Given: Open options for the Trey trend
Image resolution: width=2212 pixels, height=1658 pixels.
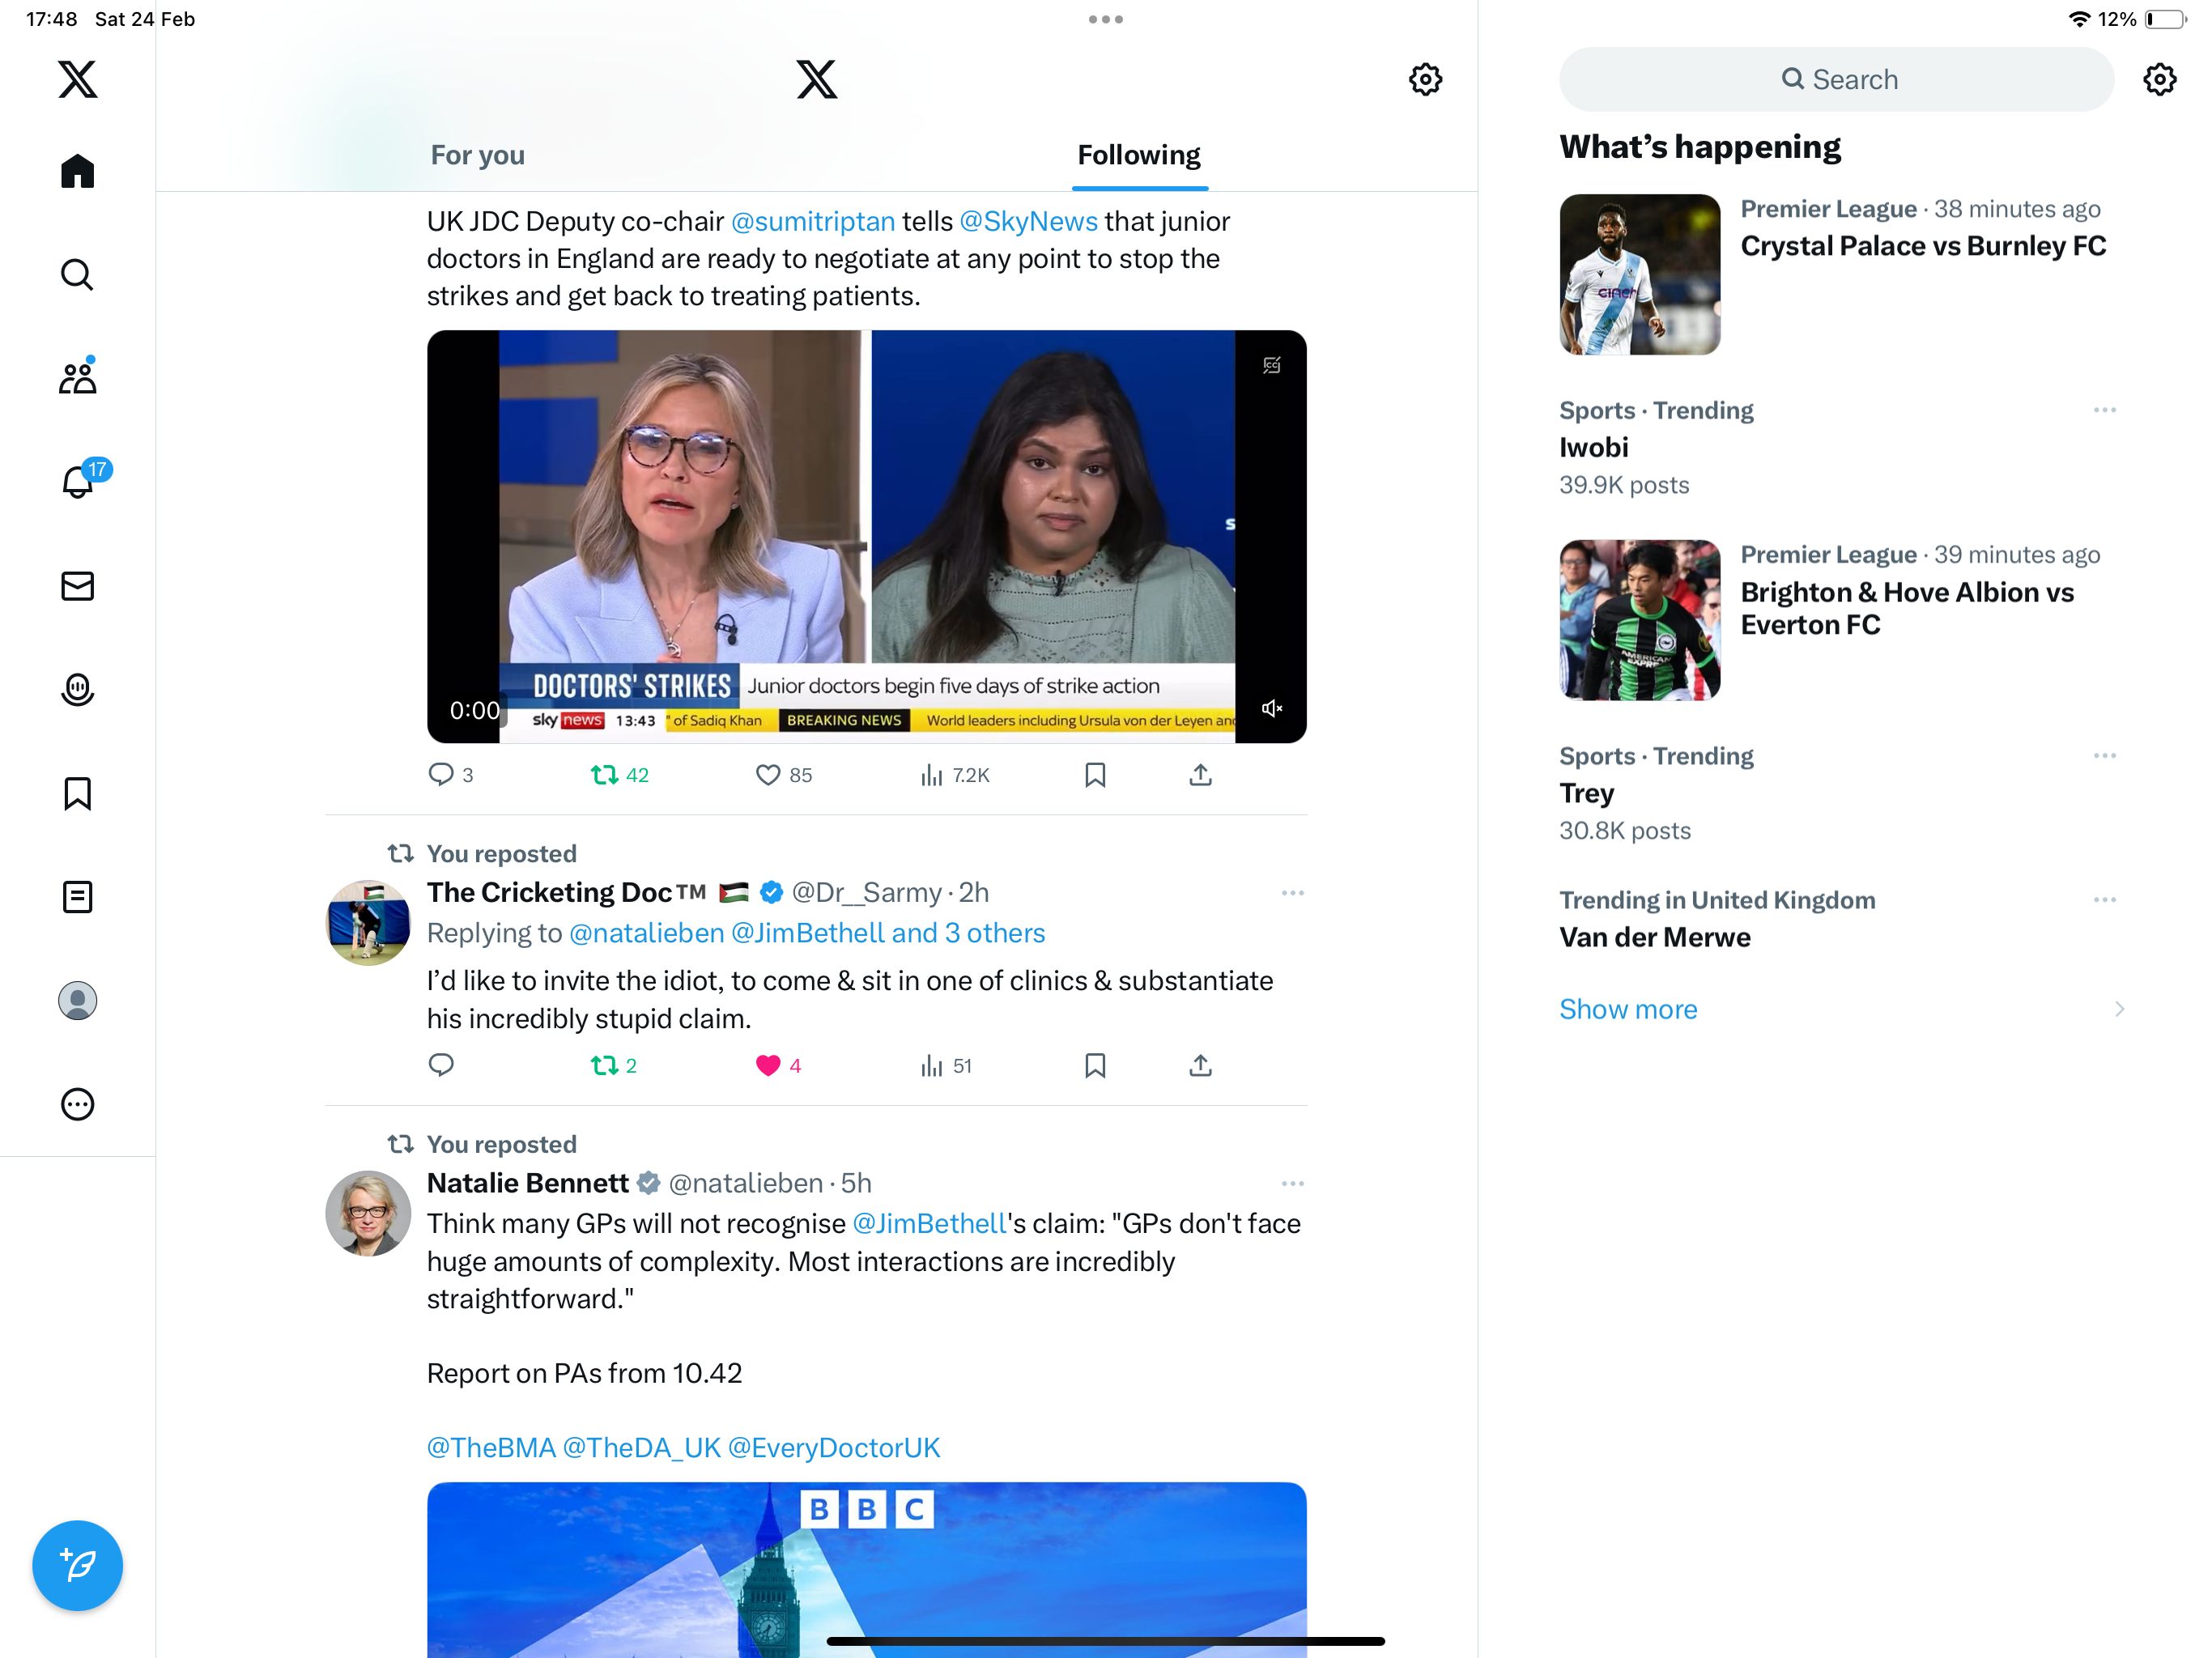Looking at the screenshot, I should click(2104, 756).
